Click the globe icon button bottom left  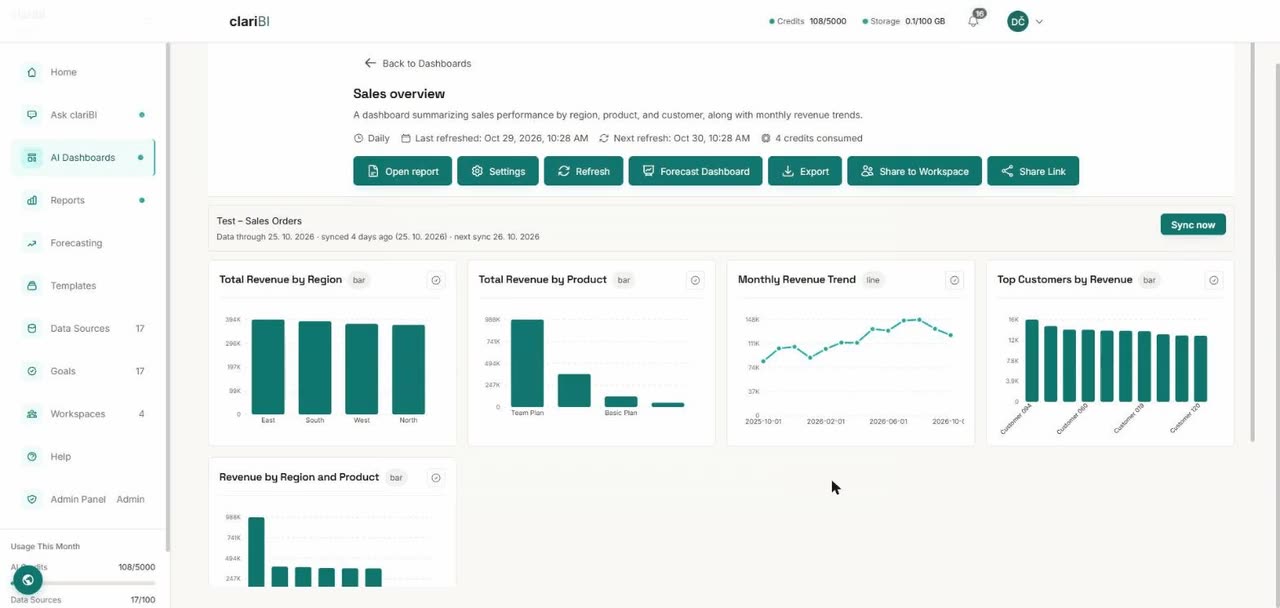[x=28, y=580]
